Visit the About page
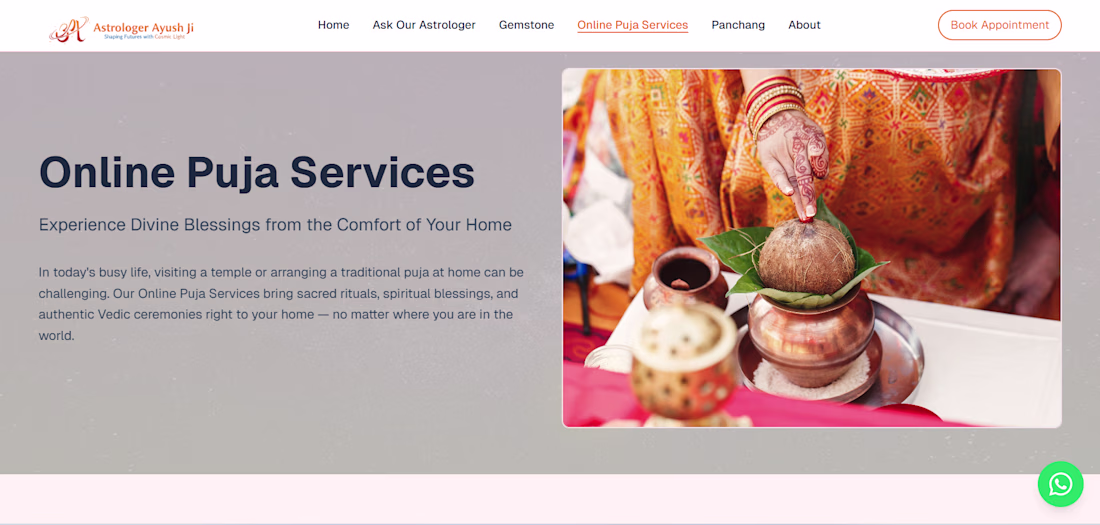The height and width of the screenshot is (525, 1100). 804,25
